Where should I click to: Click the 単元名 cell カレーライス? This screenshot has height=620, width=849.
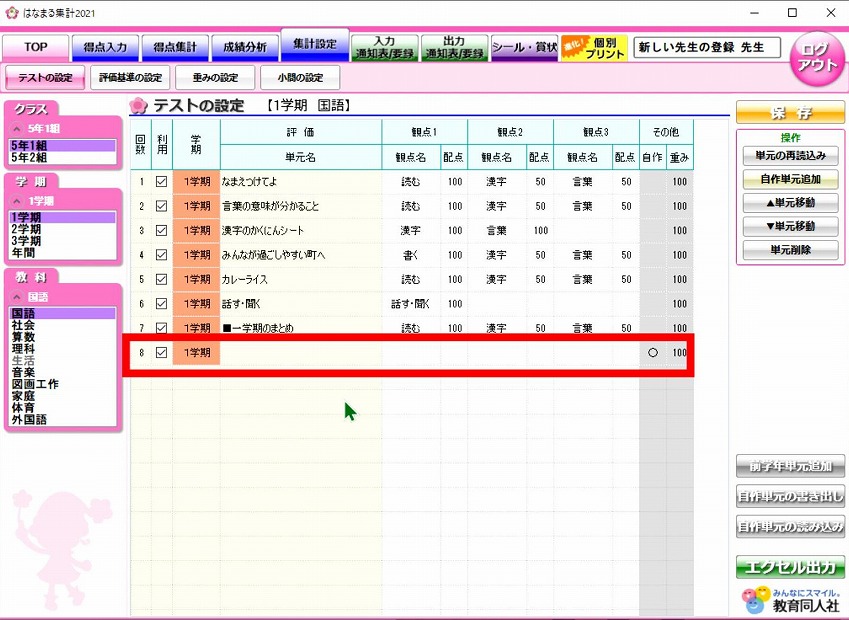(301, 279)
